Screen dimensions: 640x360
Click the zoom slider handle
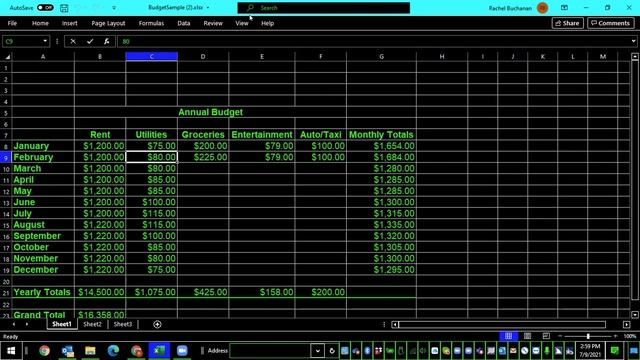[x=588, y=336]
